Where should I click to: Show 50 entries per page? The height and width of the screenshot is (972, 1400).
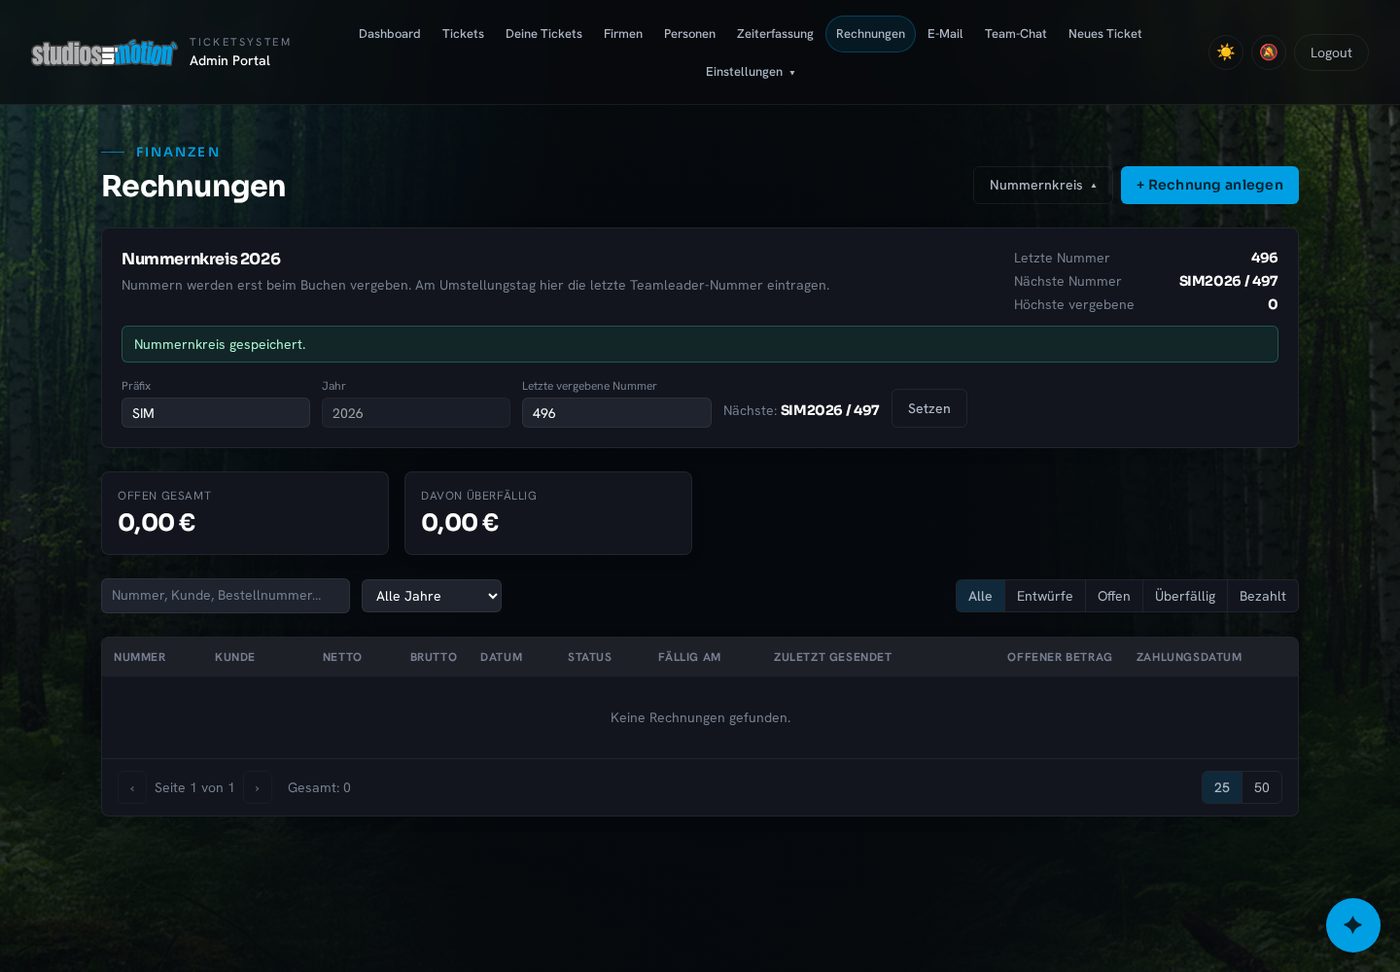(x=1262, y=788)
